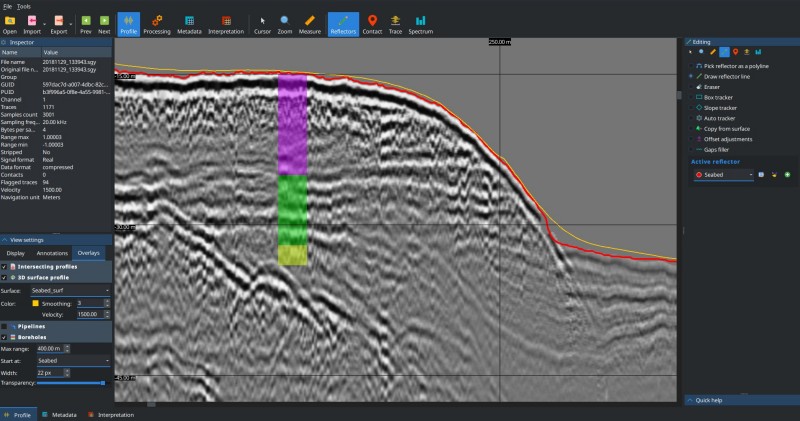Click the green add reflector icon

tap(787, 175)
